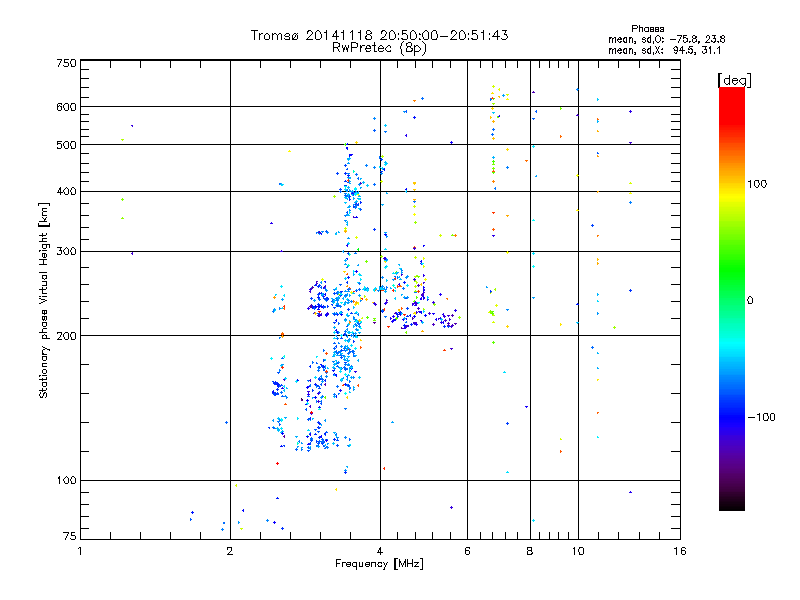
Task: Click the colorbar tick label "-100"
Action: coord(761,417)
